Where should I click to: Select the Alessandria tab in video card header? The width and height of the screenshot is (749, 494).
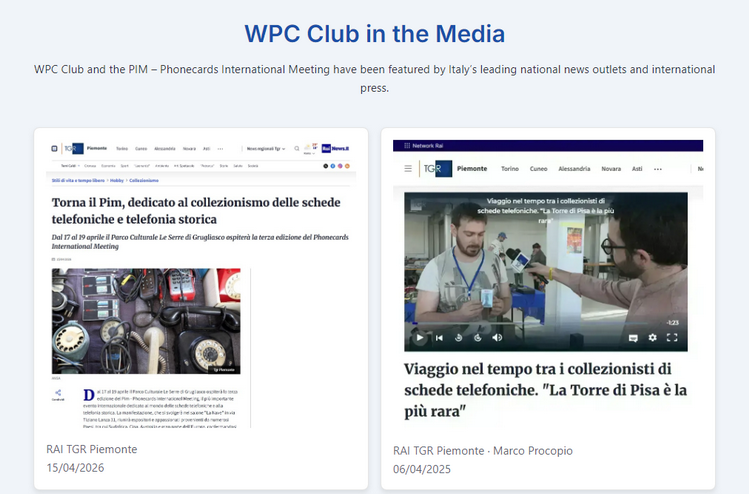(x=574, y=169)
